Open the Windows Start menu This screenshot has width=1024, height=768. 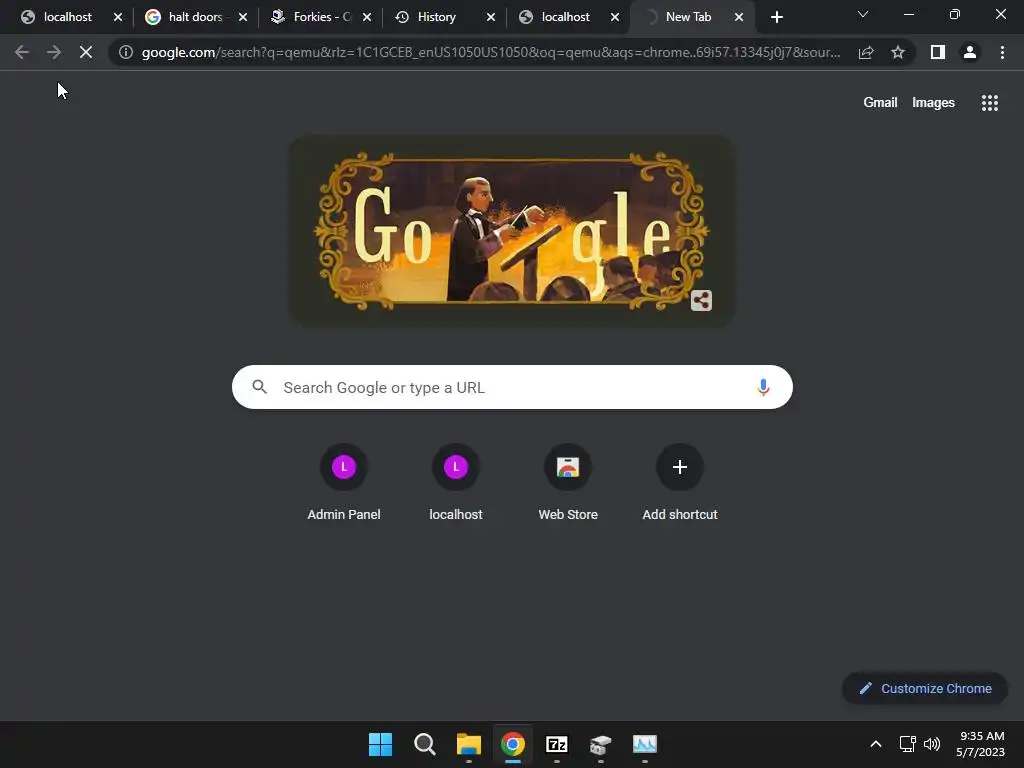(x=380, y=744)
